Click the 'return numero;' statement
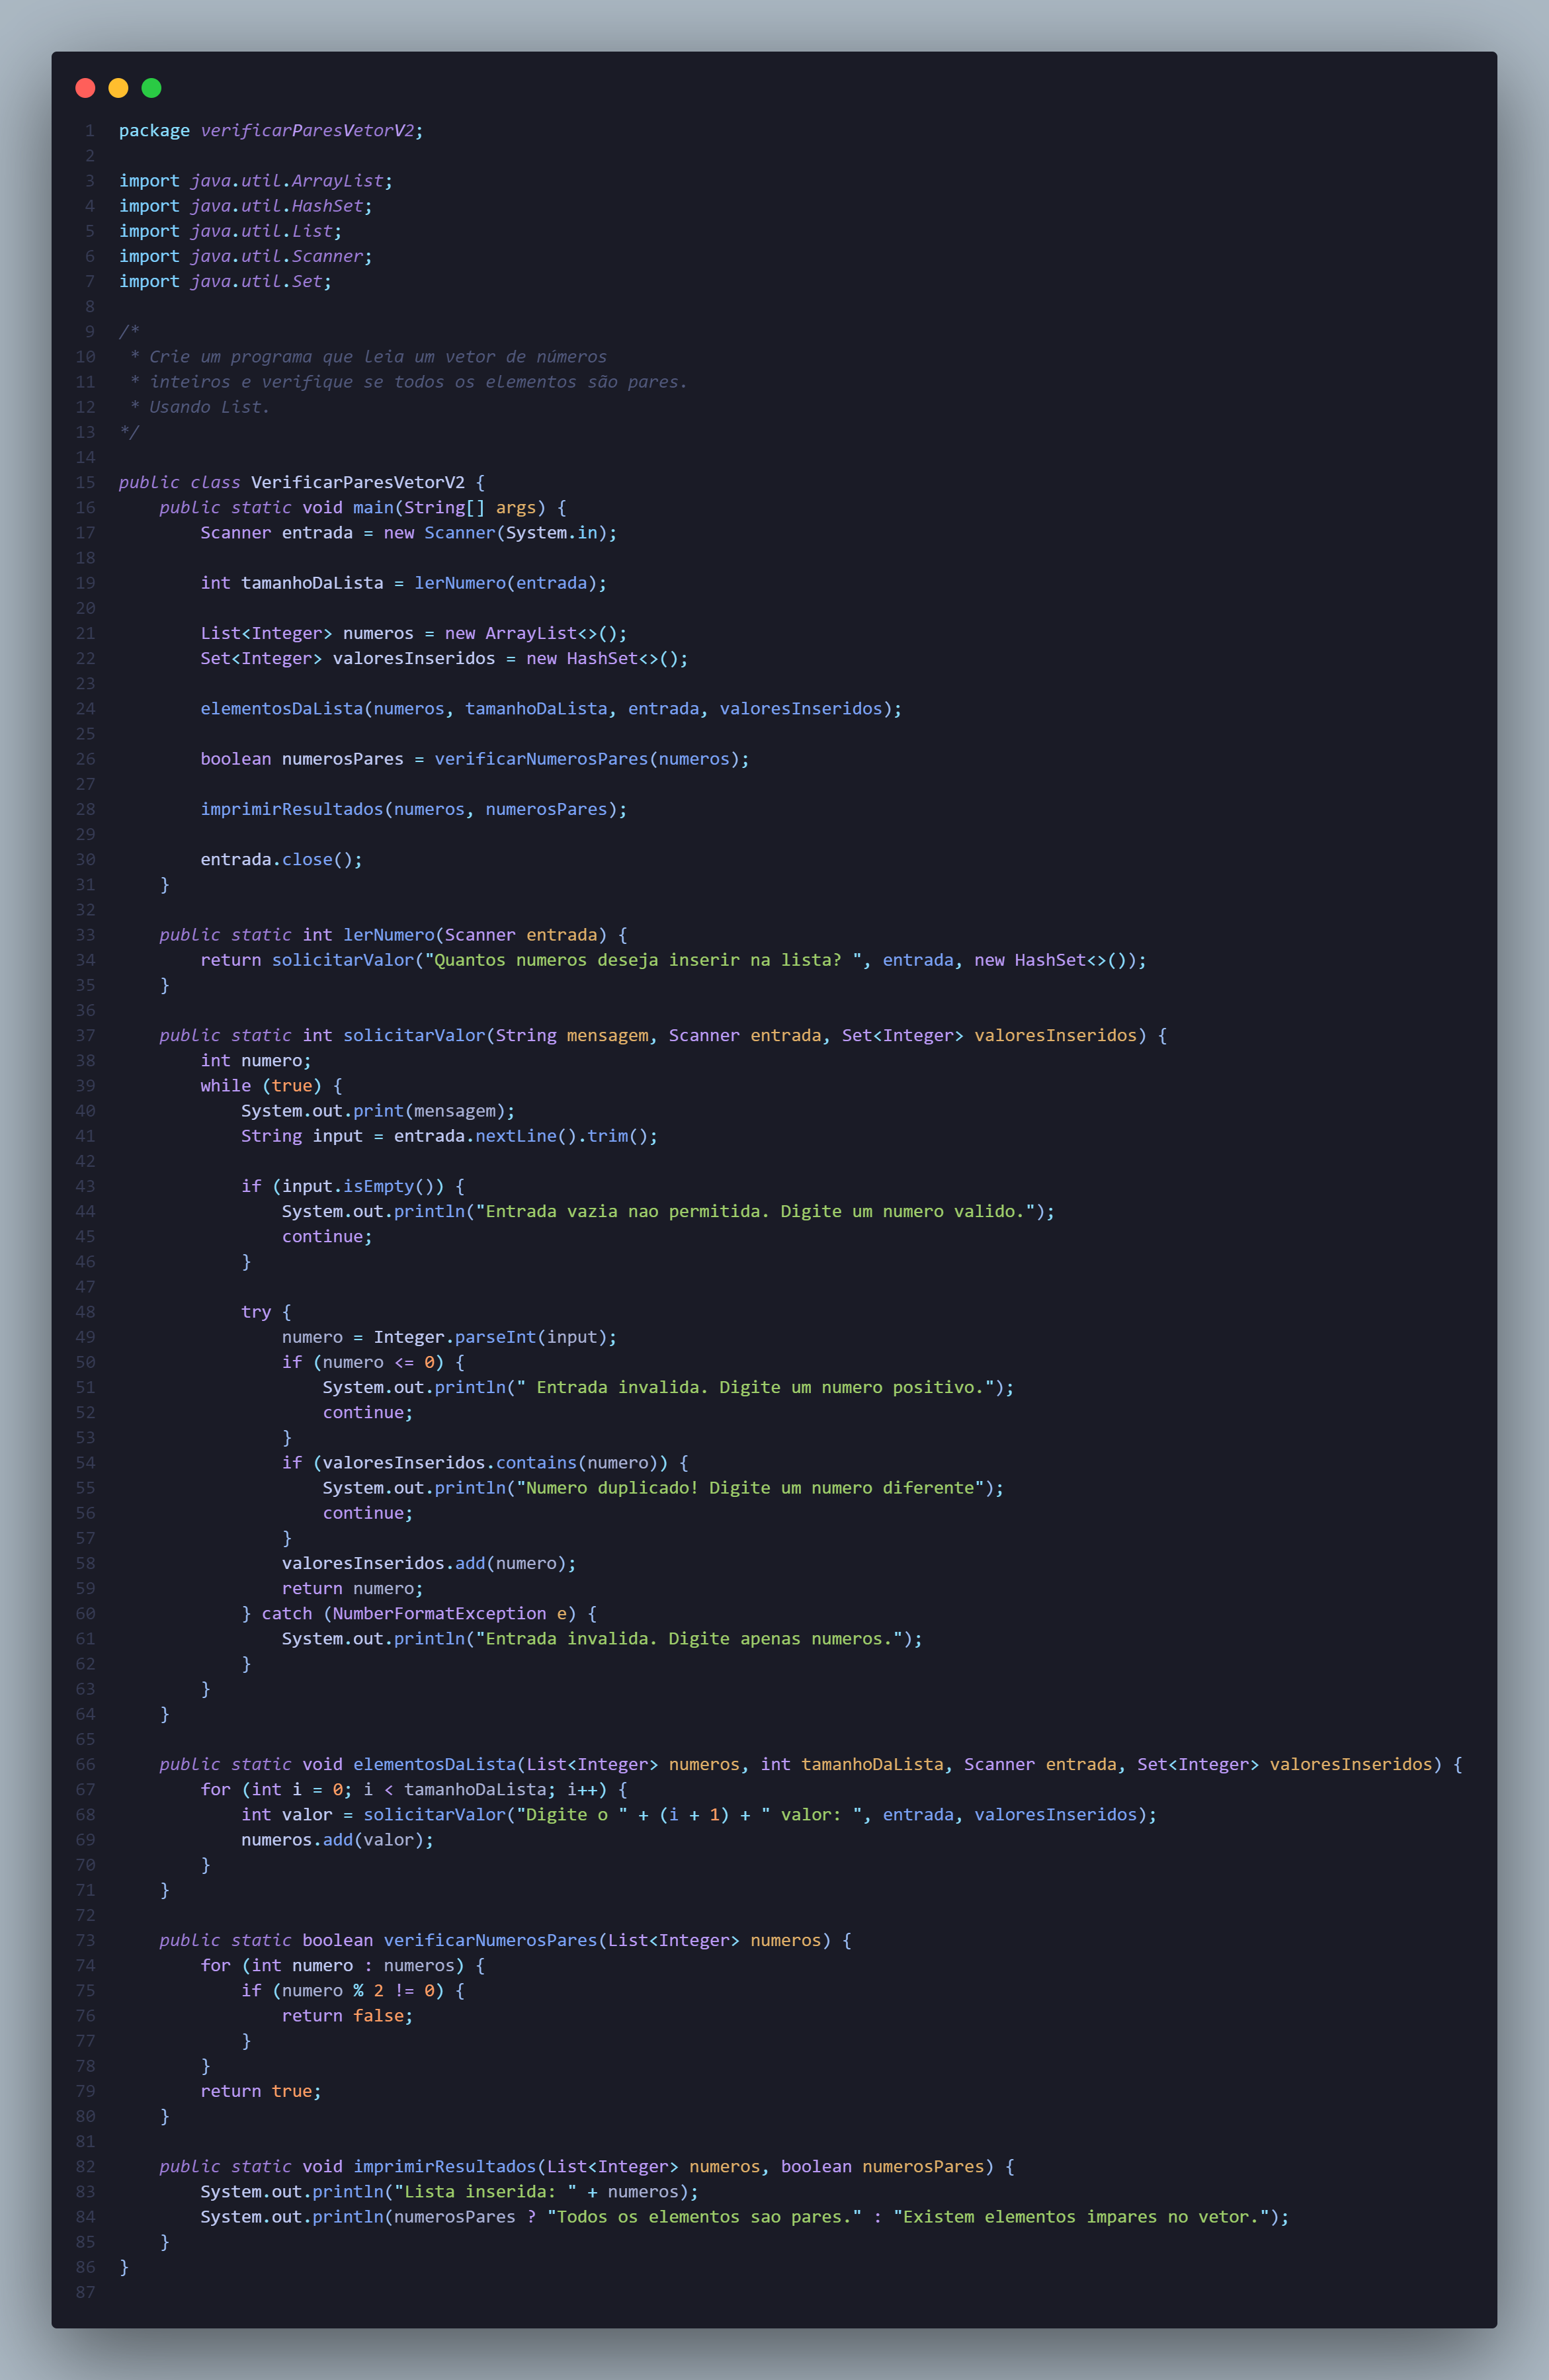The image size is (1549, 2380). [x=353, y=1588]
